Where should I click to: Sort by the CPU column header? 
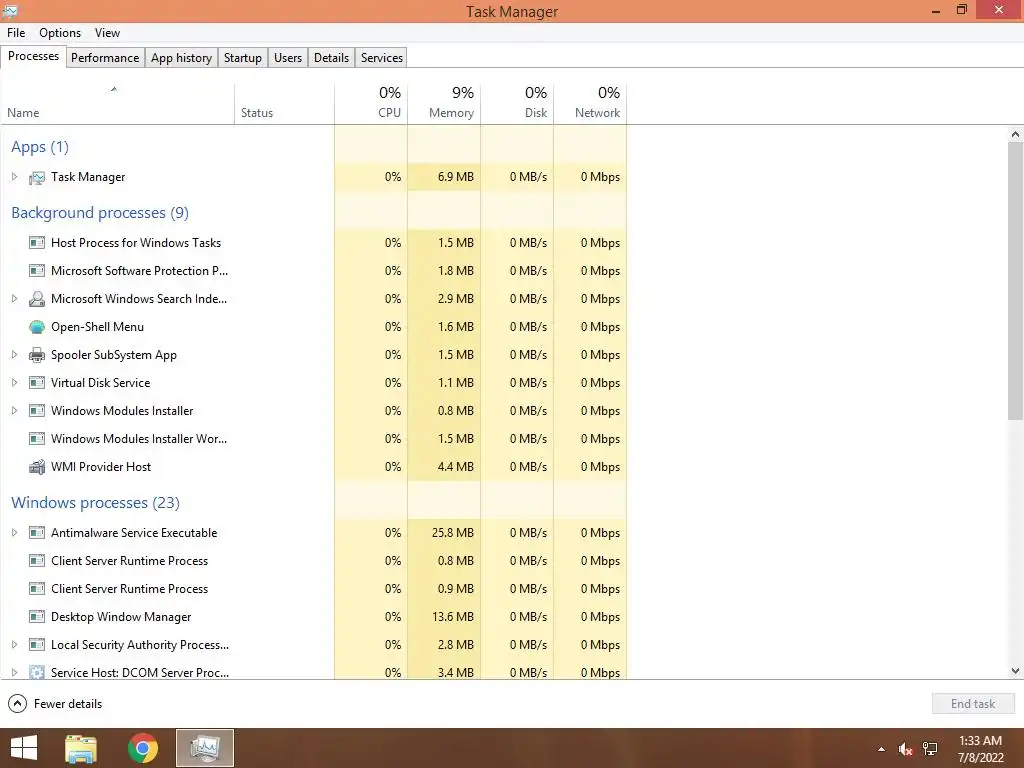click(x=371, y=104)
